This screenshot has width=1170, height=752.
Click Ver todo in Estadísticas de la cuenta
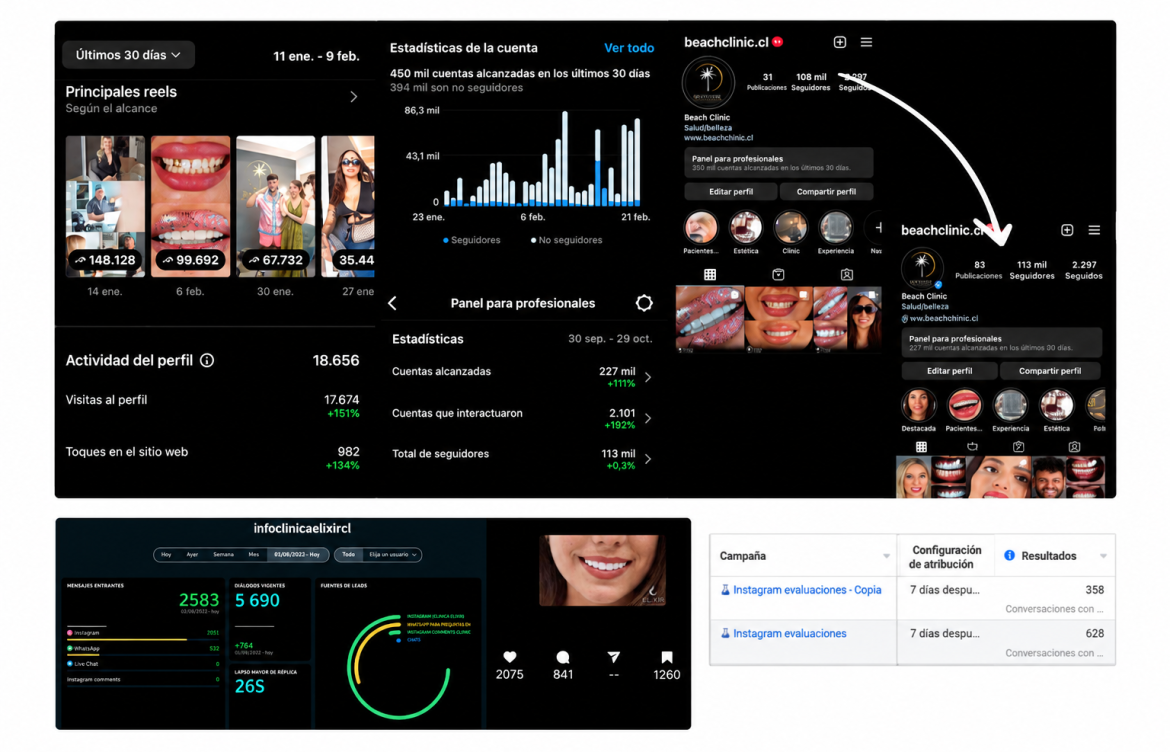tap(629, 48)
